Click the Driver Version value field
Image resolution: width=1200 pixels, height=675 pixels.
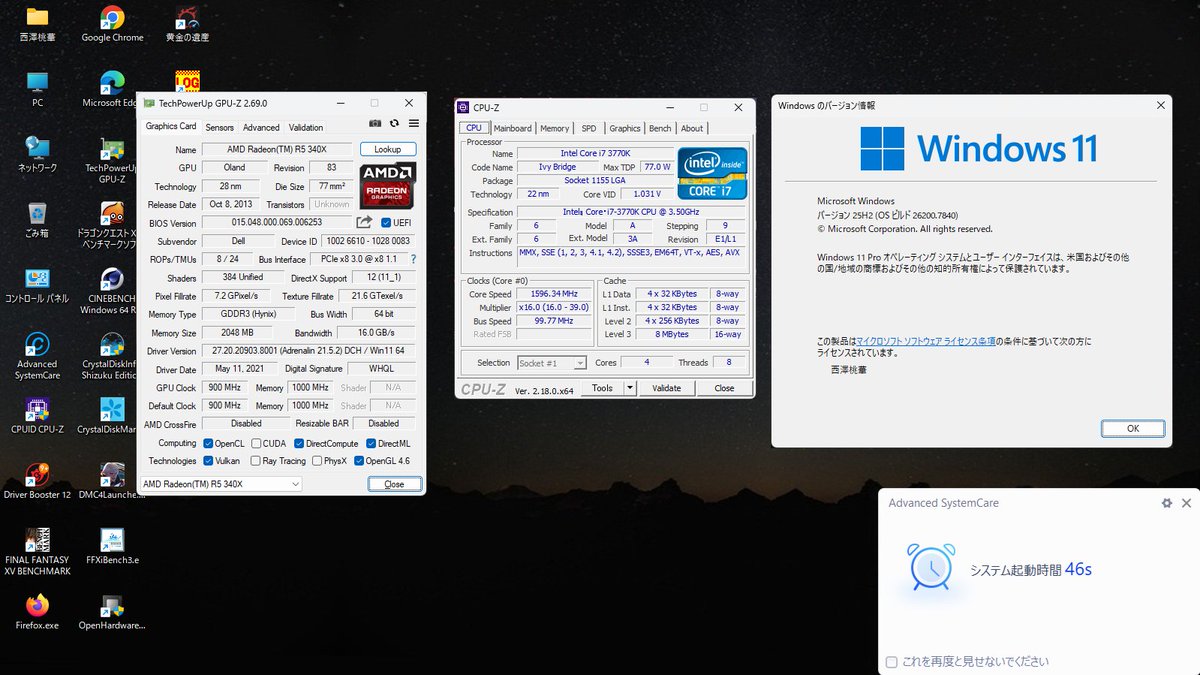click(308, 351)
